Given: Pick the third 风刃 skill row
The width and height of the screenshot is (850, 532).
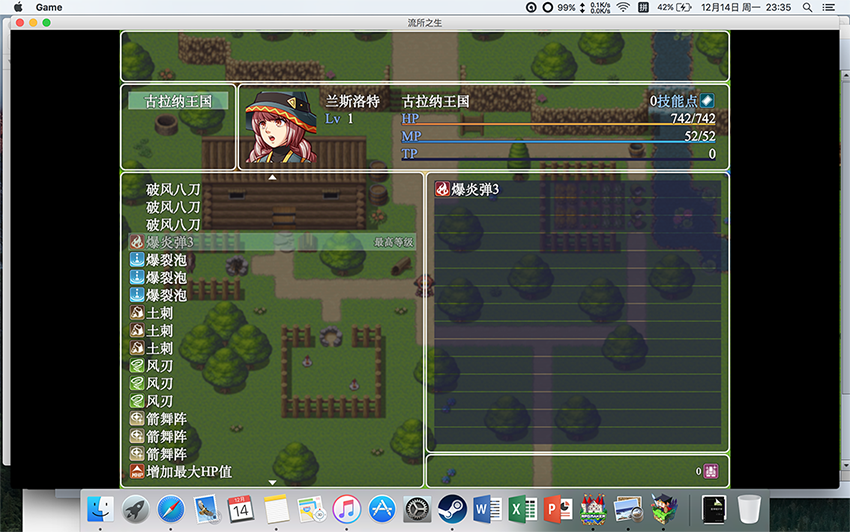Looking at the screenshot, I should (x=272, y=401).
